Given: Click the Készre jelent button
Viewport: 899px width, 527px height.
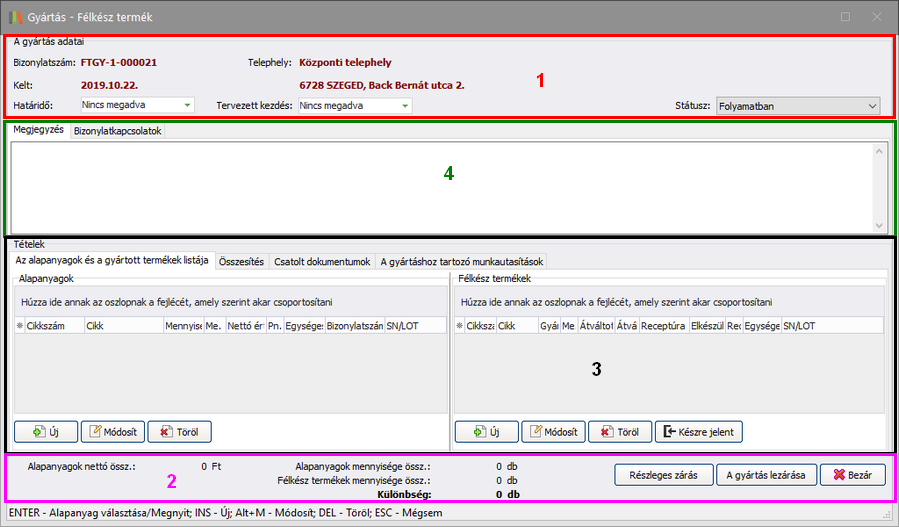Looking at the screenshot, I should coord(698,432).
